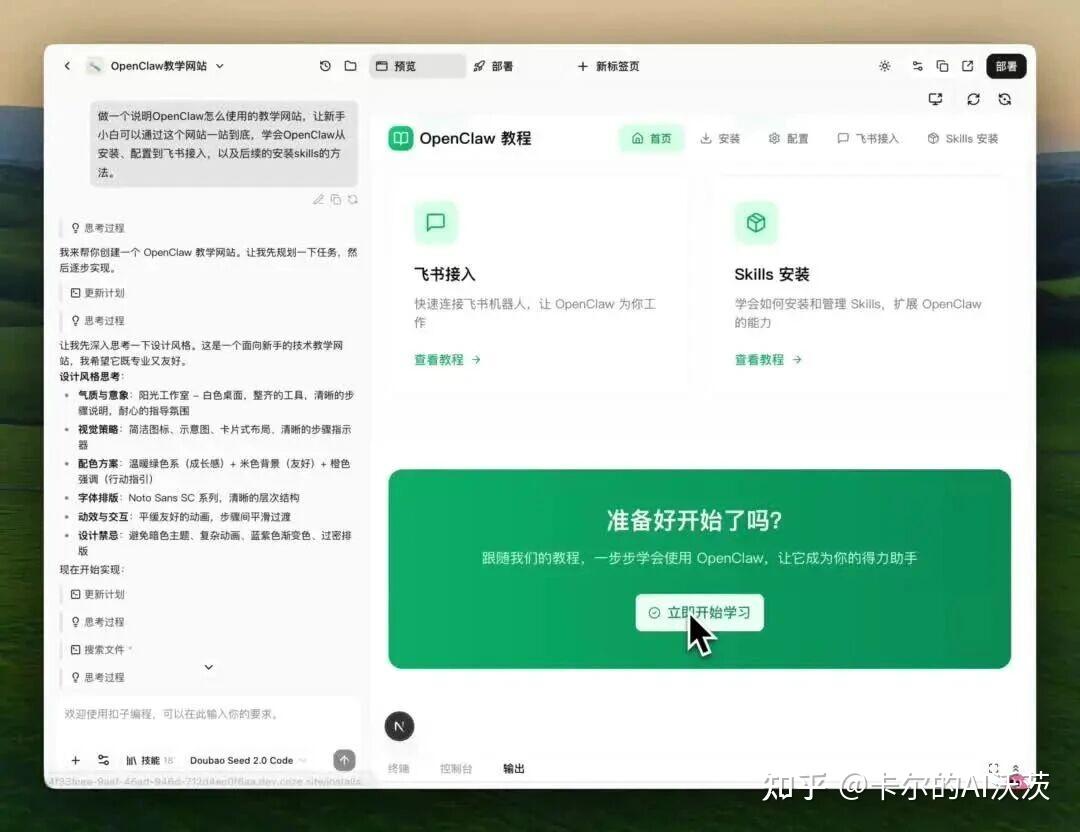The height and width of the screenshot is (832, 1080).
Task: Switch preview device with monitor icon
Action: (x=935, y=99)
